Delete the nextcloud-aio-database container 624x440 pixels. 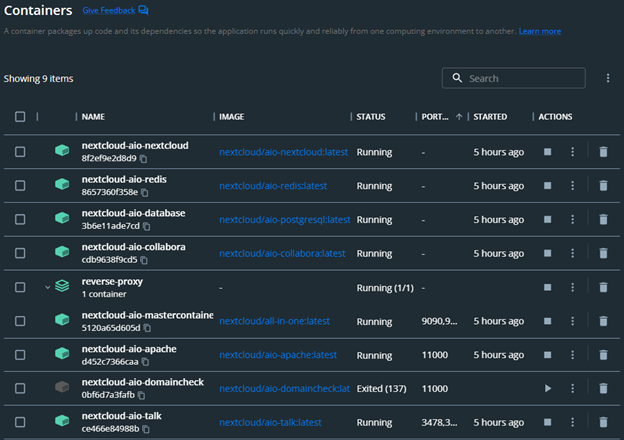click(603, 219)
